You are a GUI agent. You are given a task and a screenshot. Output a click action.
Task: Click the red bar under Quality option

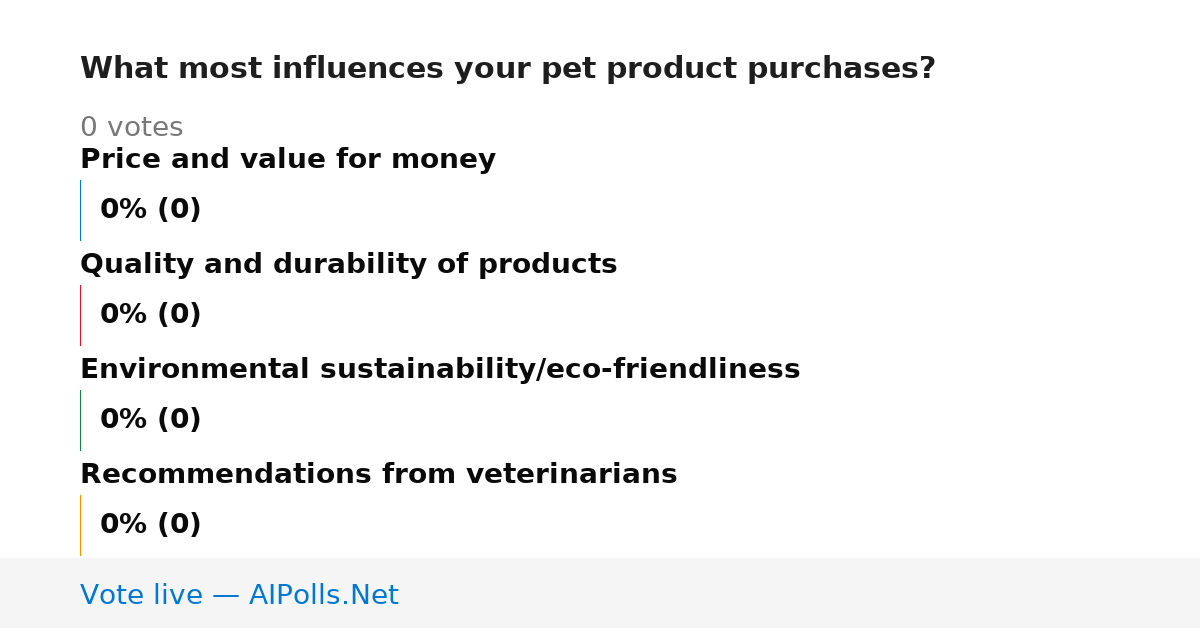pos(80,315)
